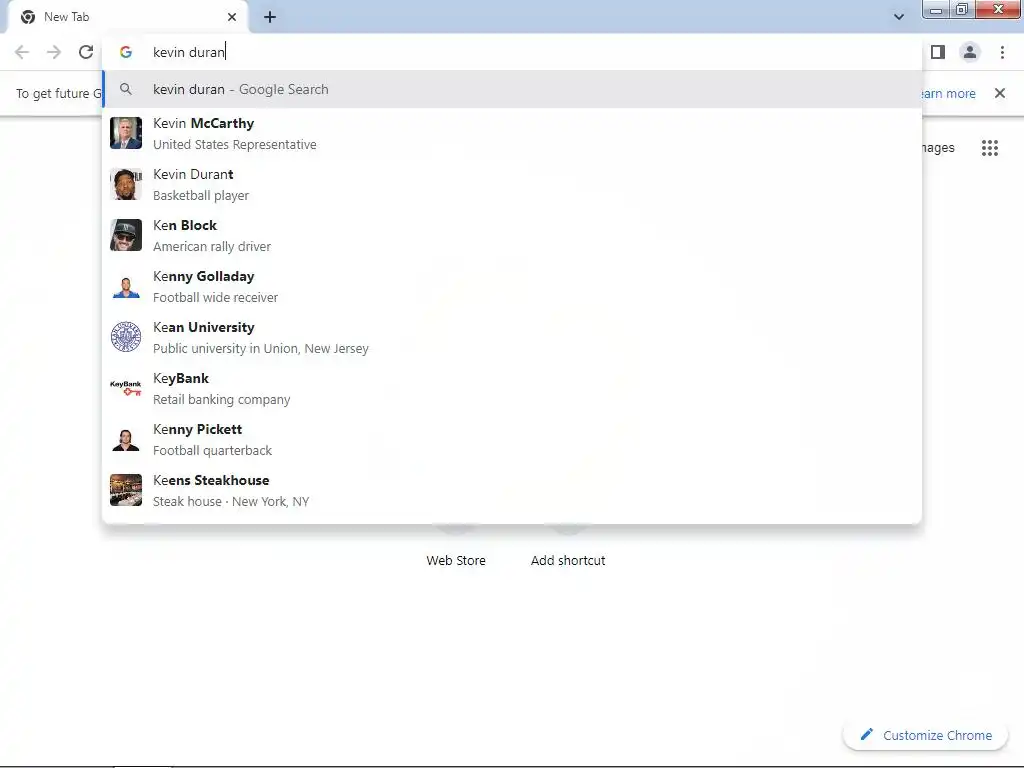The height and width of the screenshot is (768, 1024).
Task: Click the Reload page icon
Action: 86,52
